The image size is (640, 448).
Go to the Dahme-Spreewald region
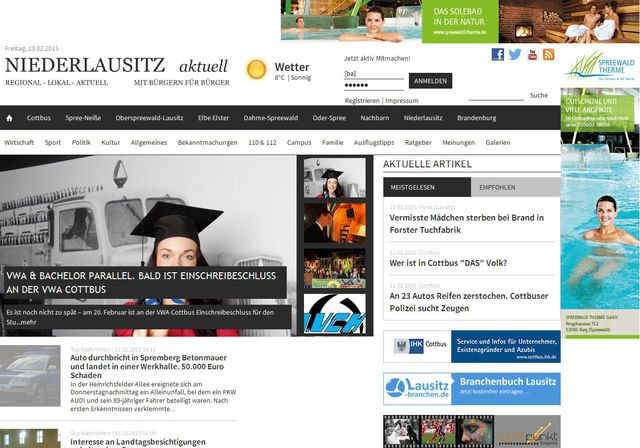point(271,118)
